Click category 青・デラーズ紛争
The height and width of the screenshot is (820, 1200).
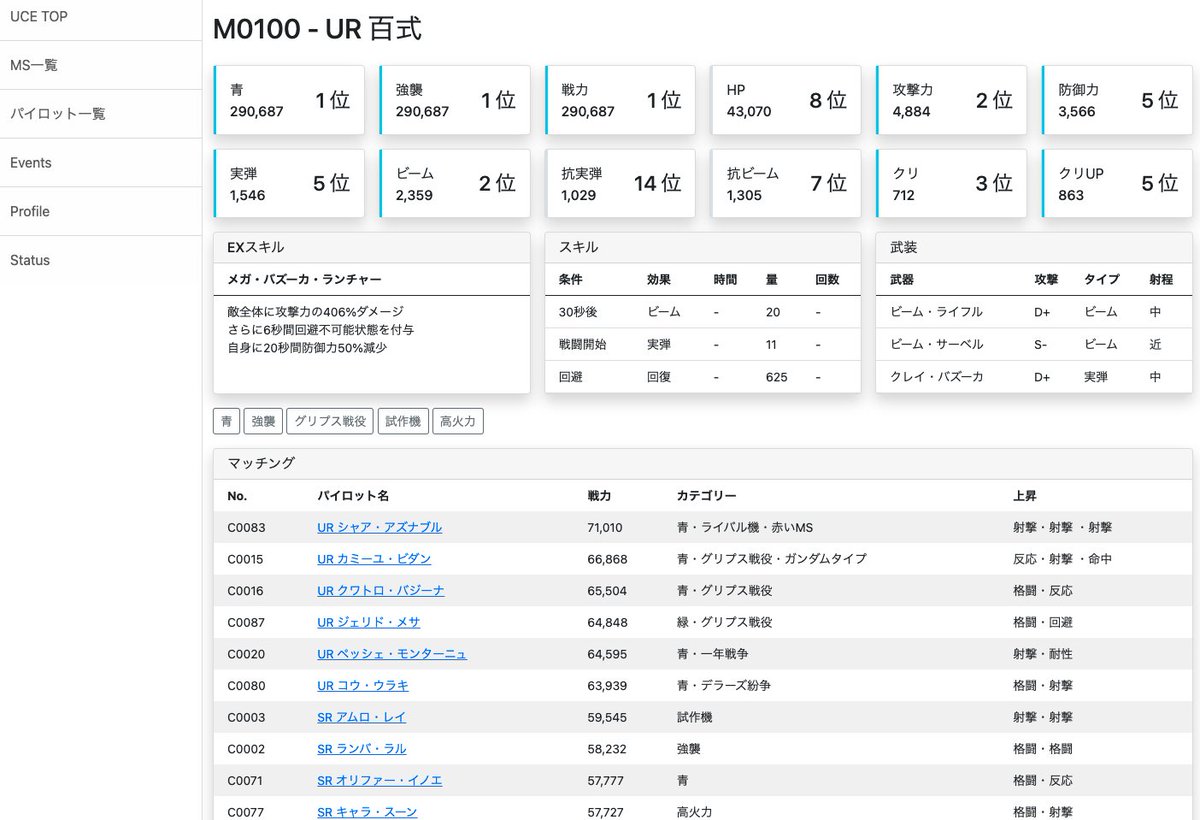pos(725,686)
